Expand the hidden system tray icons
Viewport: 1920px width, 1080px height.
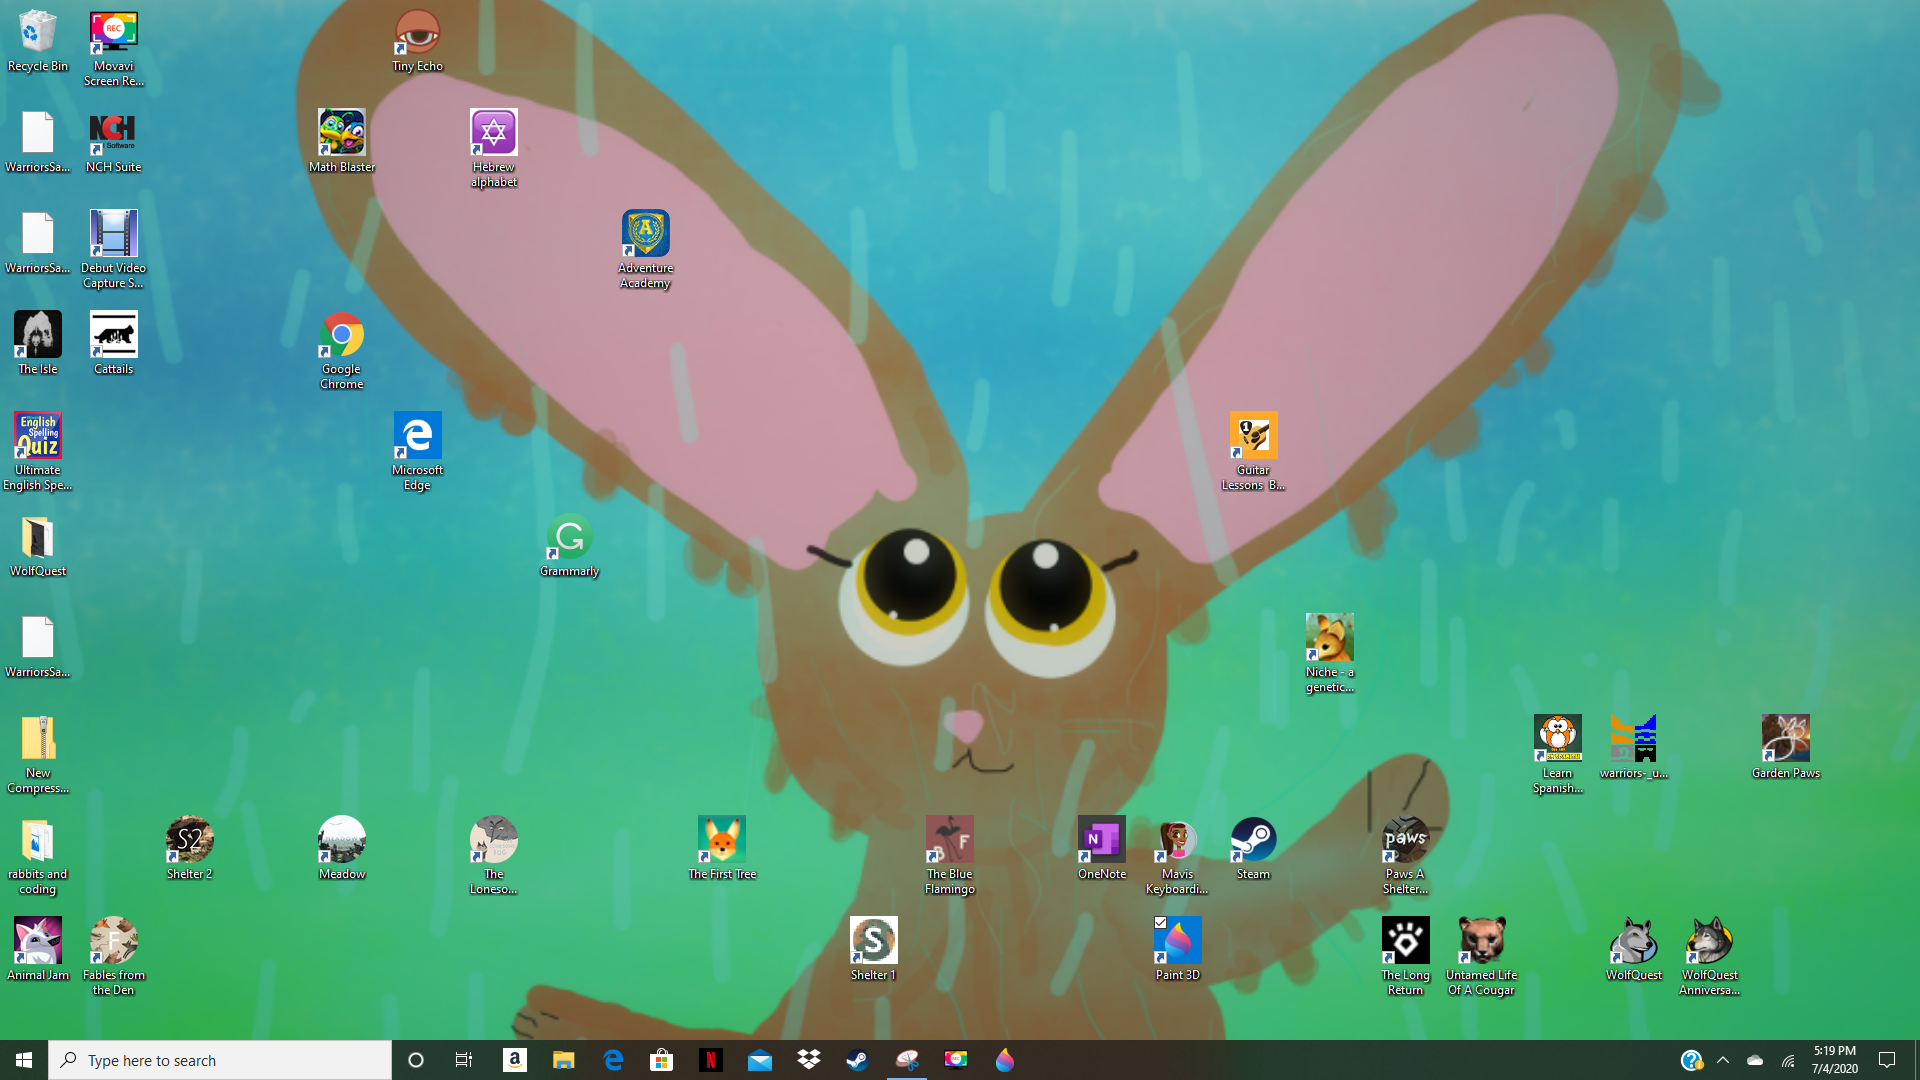pos(1723,1060)
